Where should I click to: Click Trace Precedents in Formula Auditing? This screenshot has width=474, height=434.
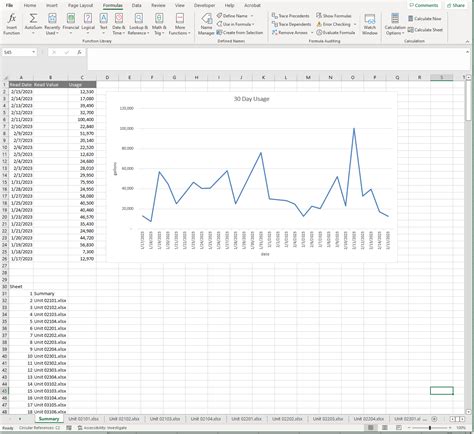(291, 16)
